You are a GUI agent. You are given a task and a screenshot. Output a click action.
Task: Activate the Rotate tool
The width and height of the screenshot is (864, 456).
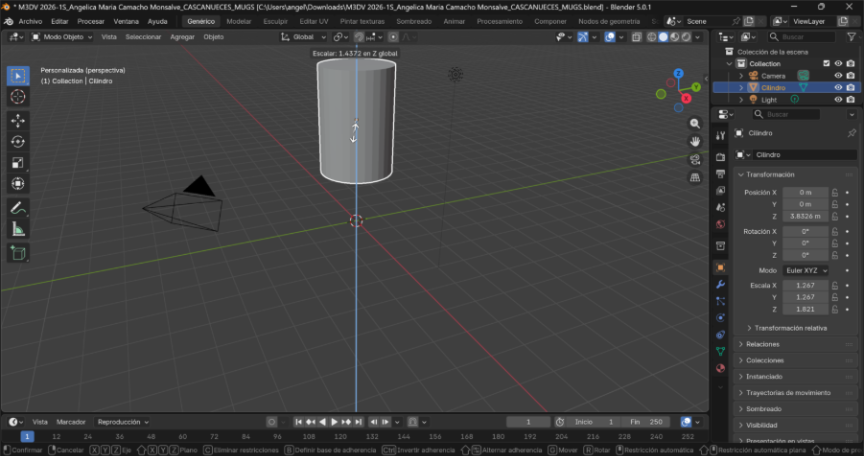[18, 141]
